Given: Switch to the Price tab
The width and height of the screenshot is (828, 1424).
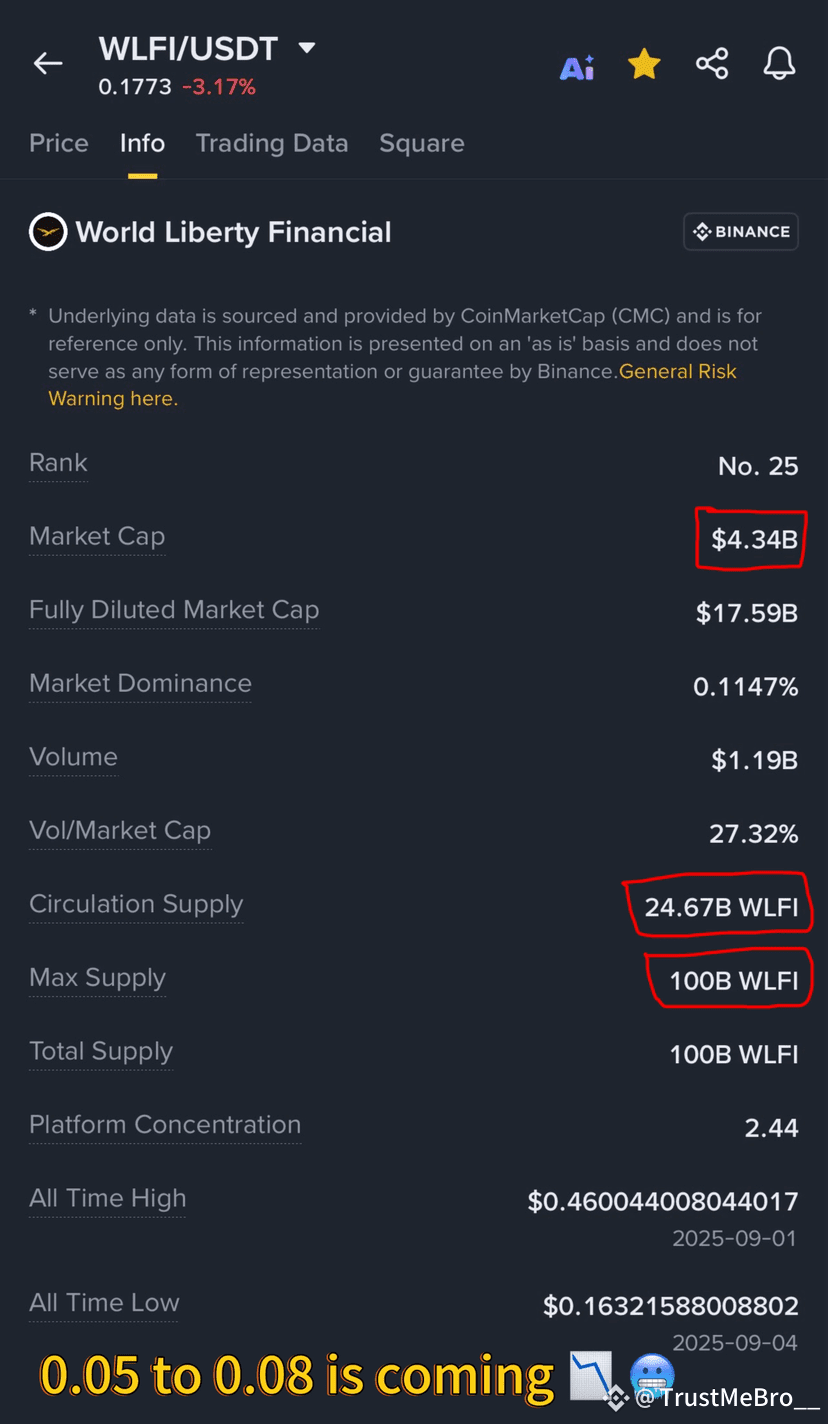Looking at the screenshot, I should pyautogui.click(x=59, y=143).
